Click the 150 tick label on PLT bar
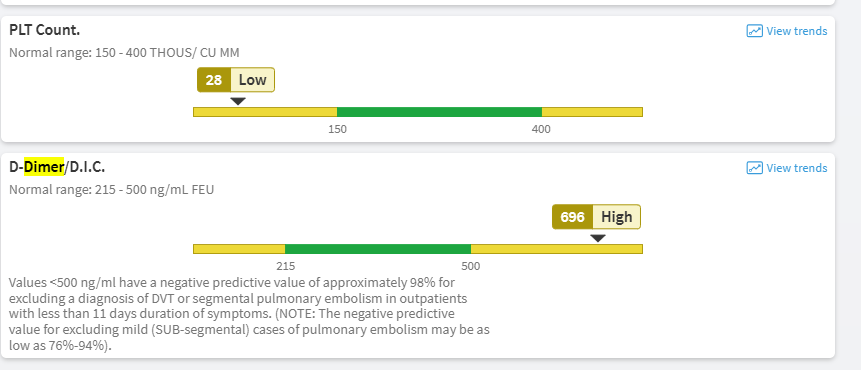Viewport: 861px width, 370px height. [x=337, y=130]
